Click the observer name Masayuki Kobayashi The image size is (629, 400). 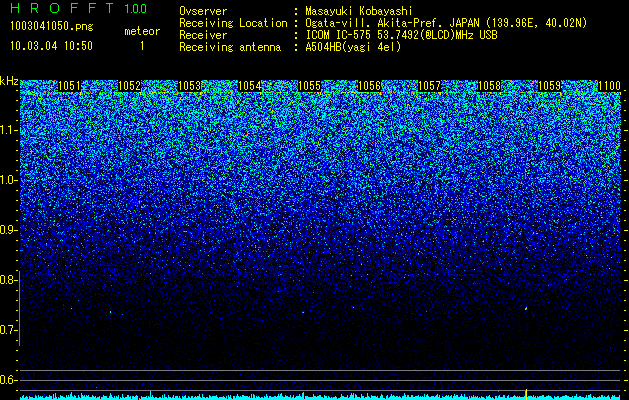pyautogui.click(x=359, y=11)
